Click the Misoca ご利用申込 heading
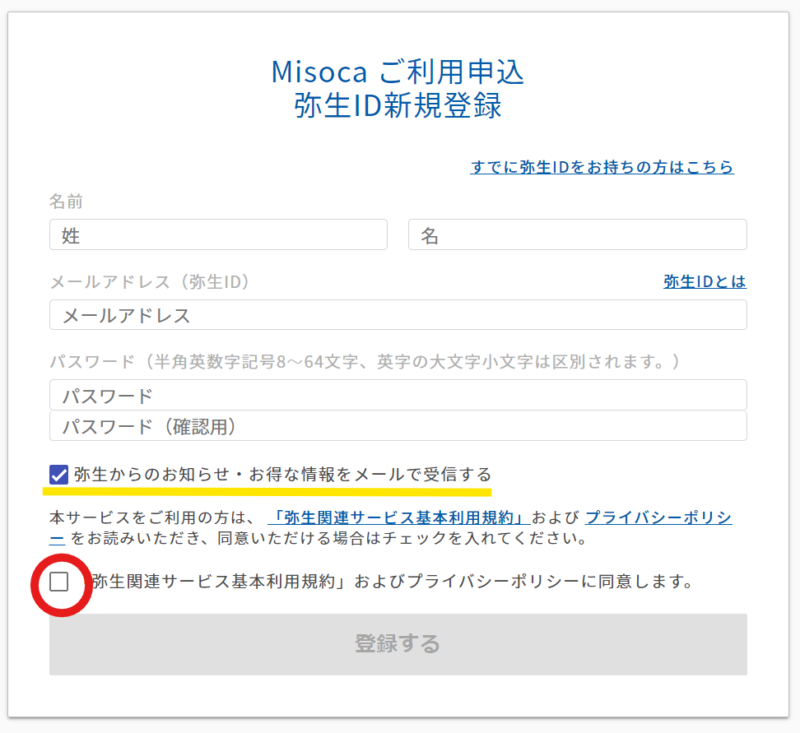Viewport: 800px width, 733px height. coord(398,72)
